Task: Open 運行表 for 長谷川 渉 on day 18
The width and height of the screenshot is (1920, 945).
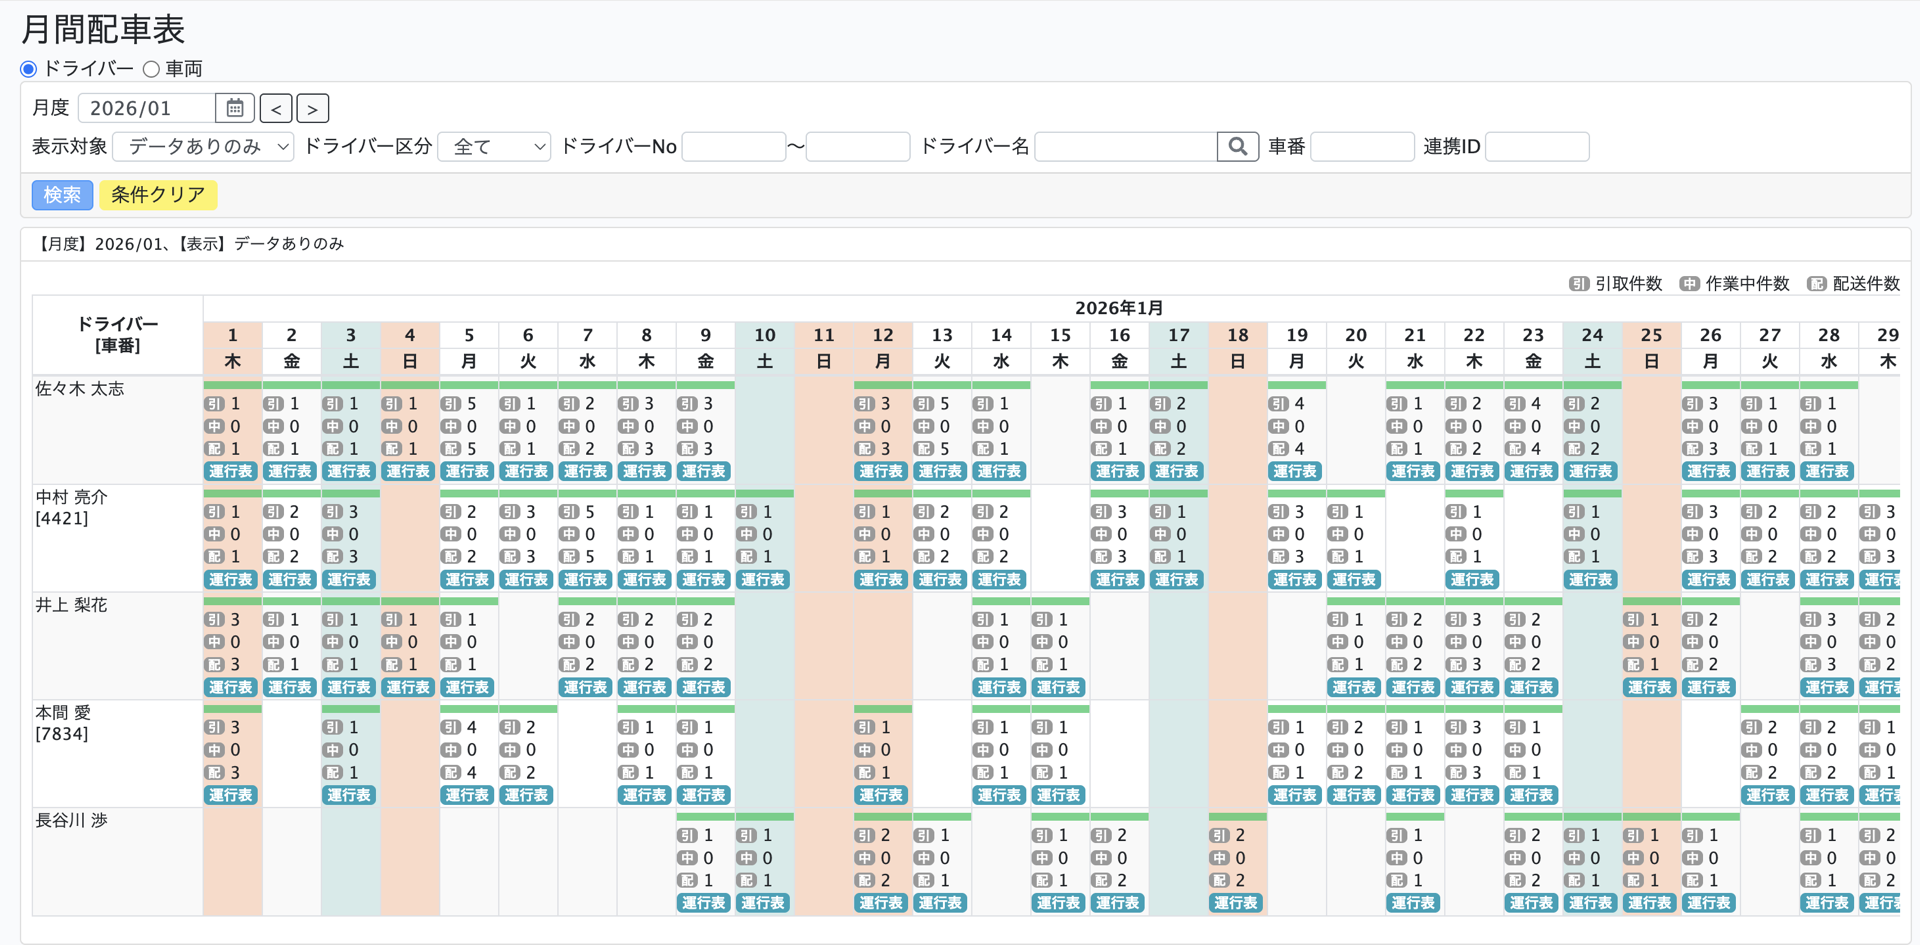Action: [1236, 903]
